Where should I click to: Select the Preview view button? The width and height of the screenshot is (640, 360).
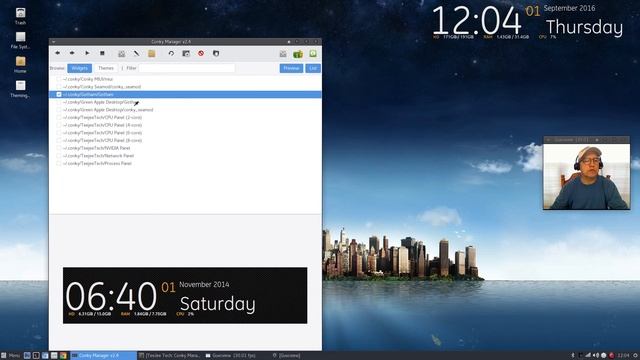pos(291,68)
